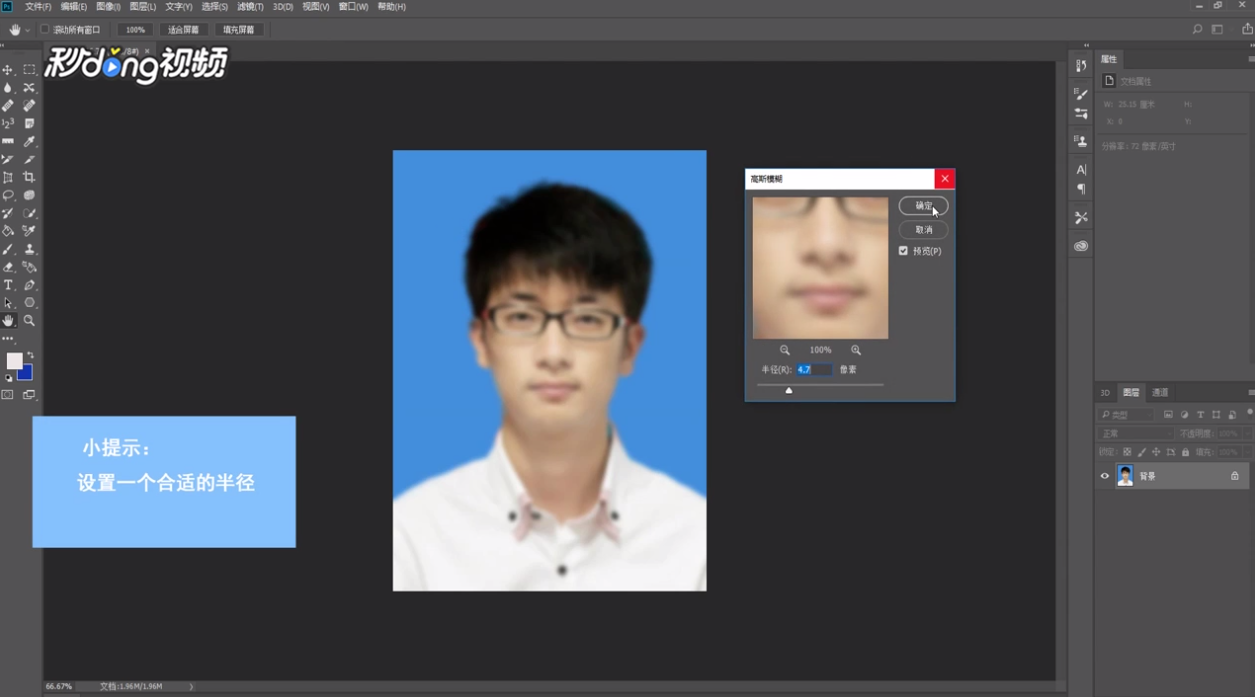Click the 适合屏幕 fit-screen button
This screenshot has height=697, width=1255.
coord(183,29)
